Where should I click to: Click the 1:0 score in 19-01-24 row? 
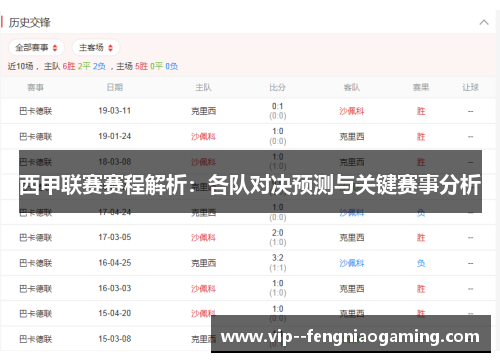pos(278,131)
